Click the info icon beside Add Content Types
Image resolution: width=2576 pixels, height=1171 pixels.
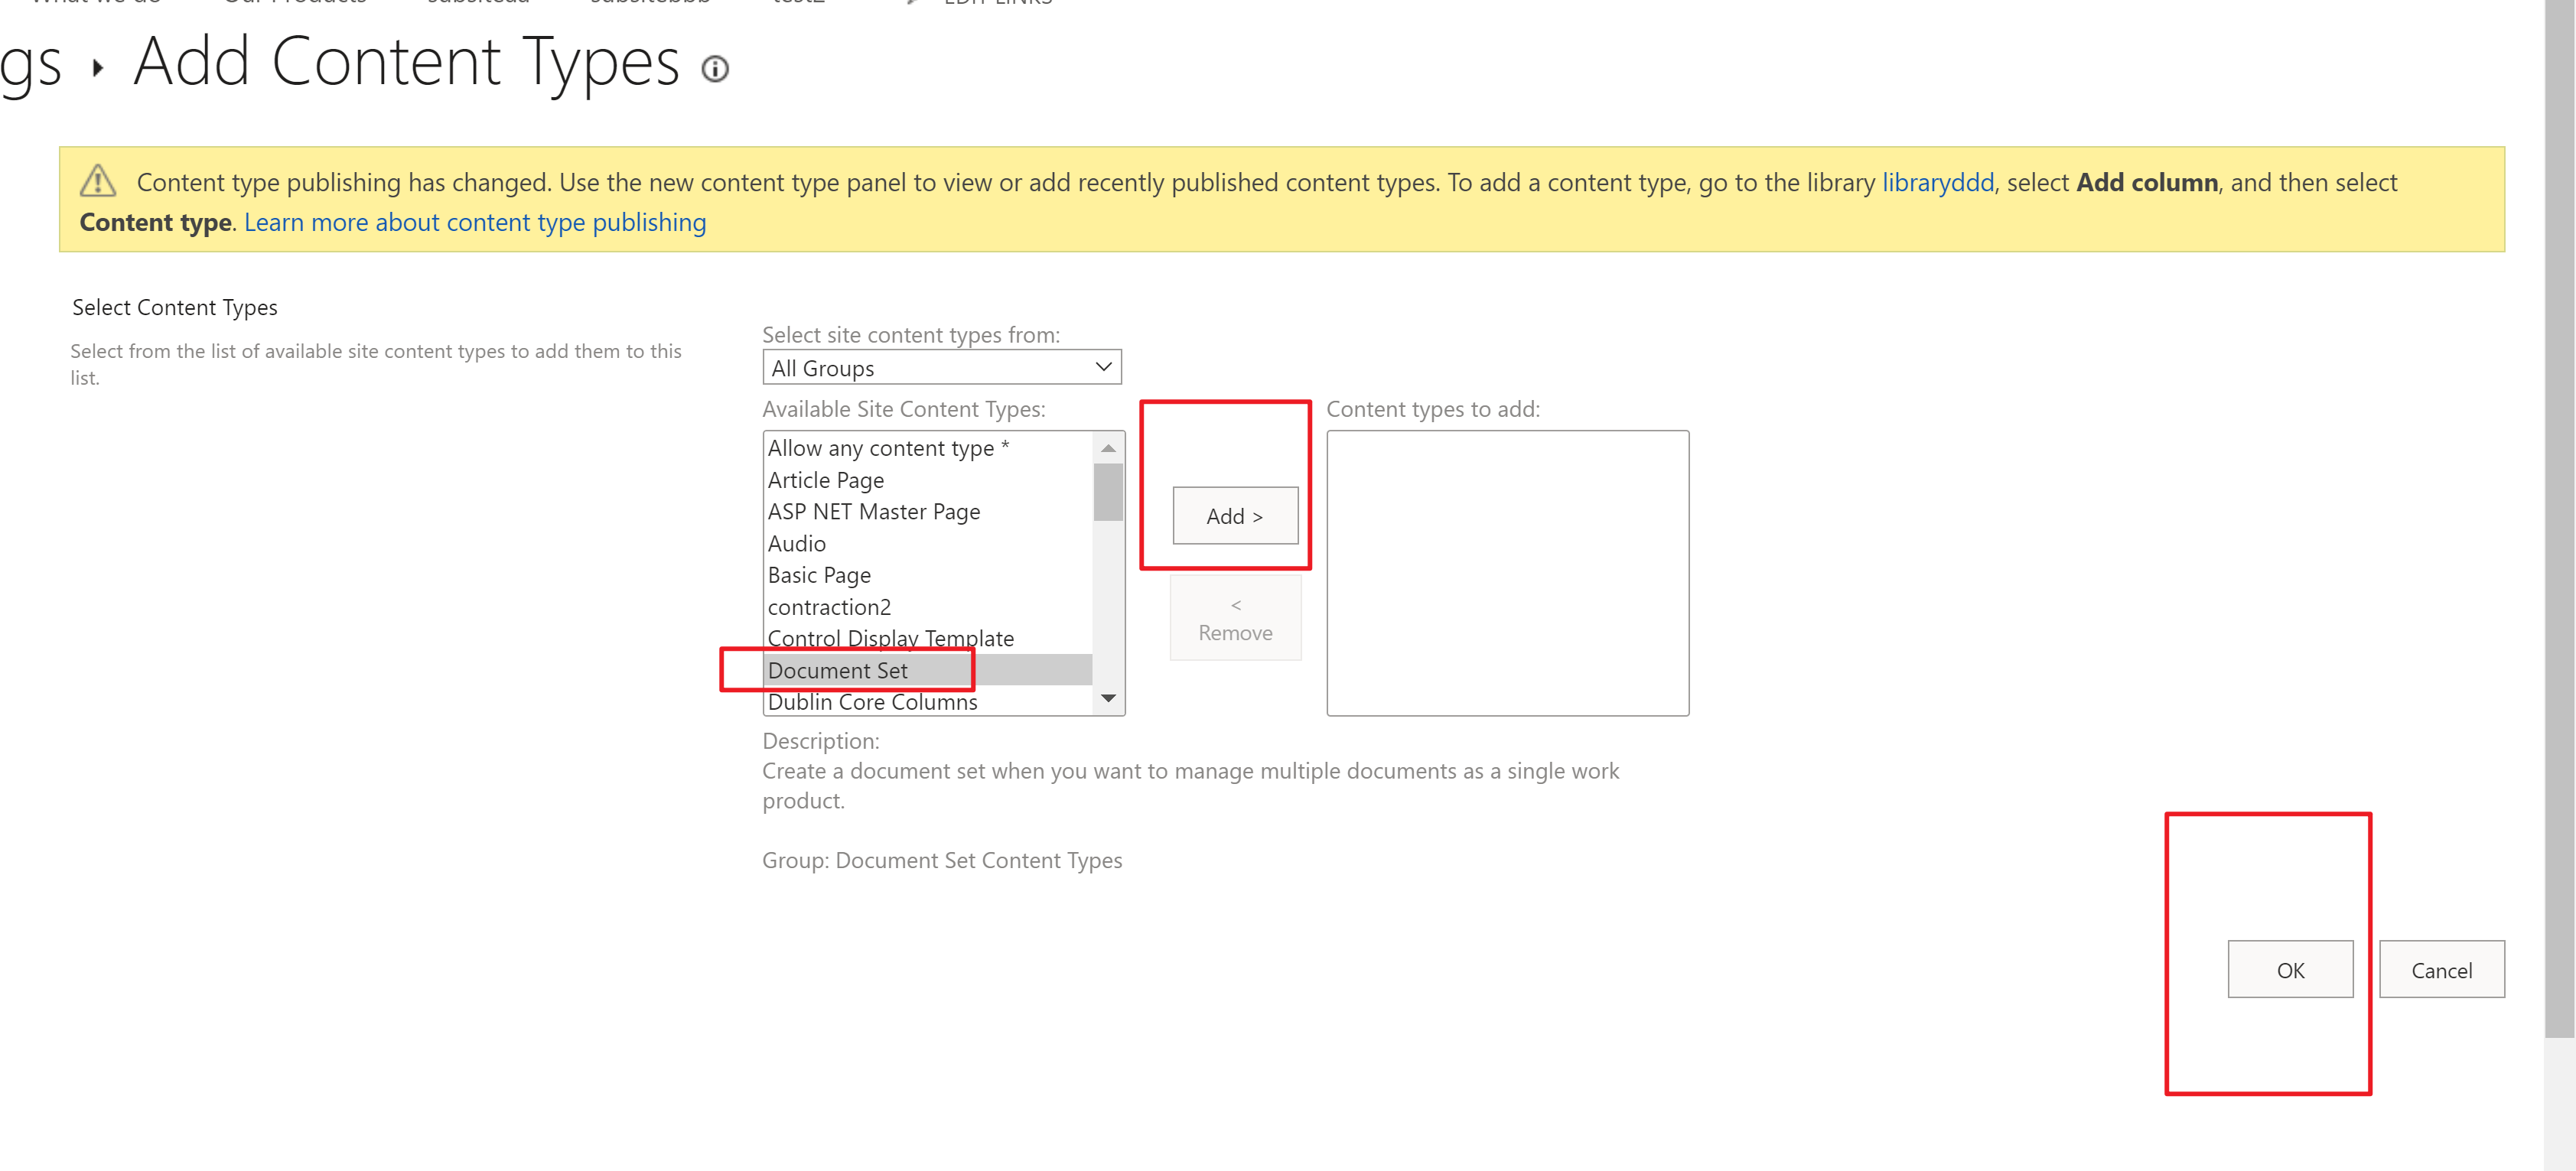pyautogui.click(x=714, y=69)
